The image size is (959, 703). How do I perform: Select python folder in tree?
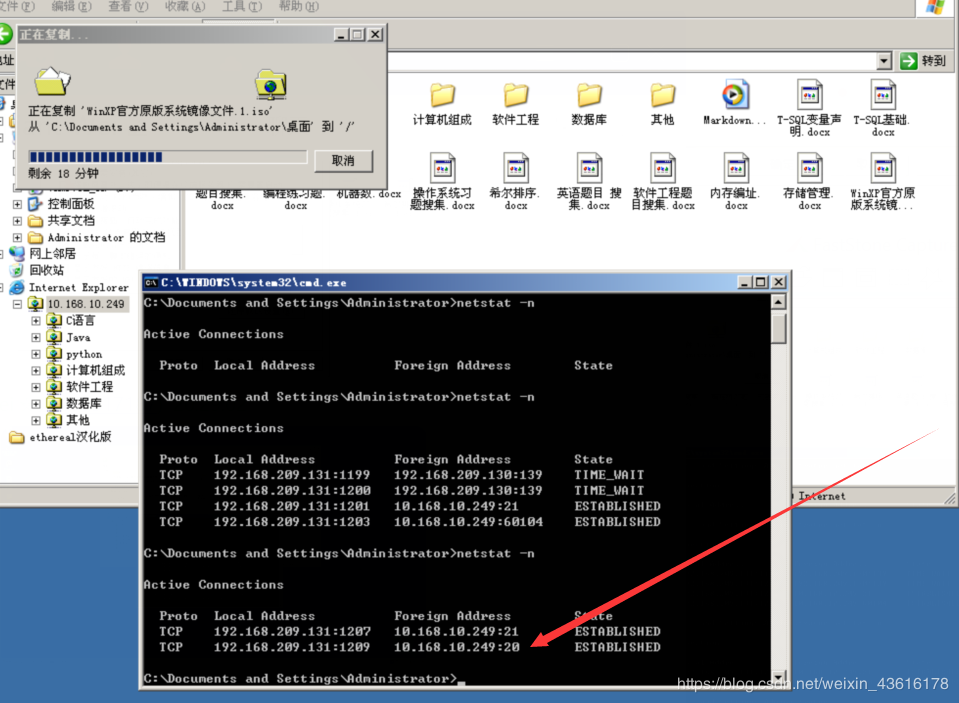[x=84, y=354]
